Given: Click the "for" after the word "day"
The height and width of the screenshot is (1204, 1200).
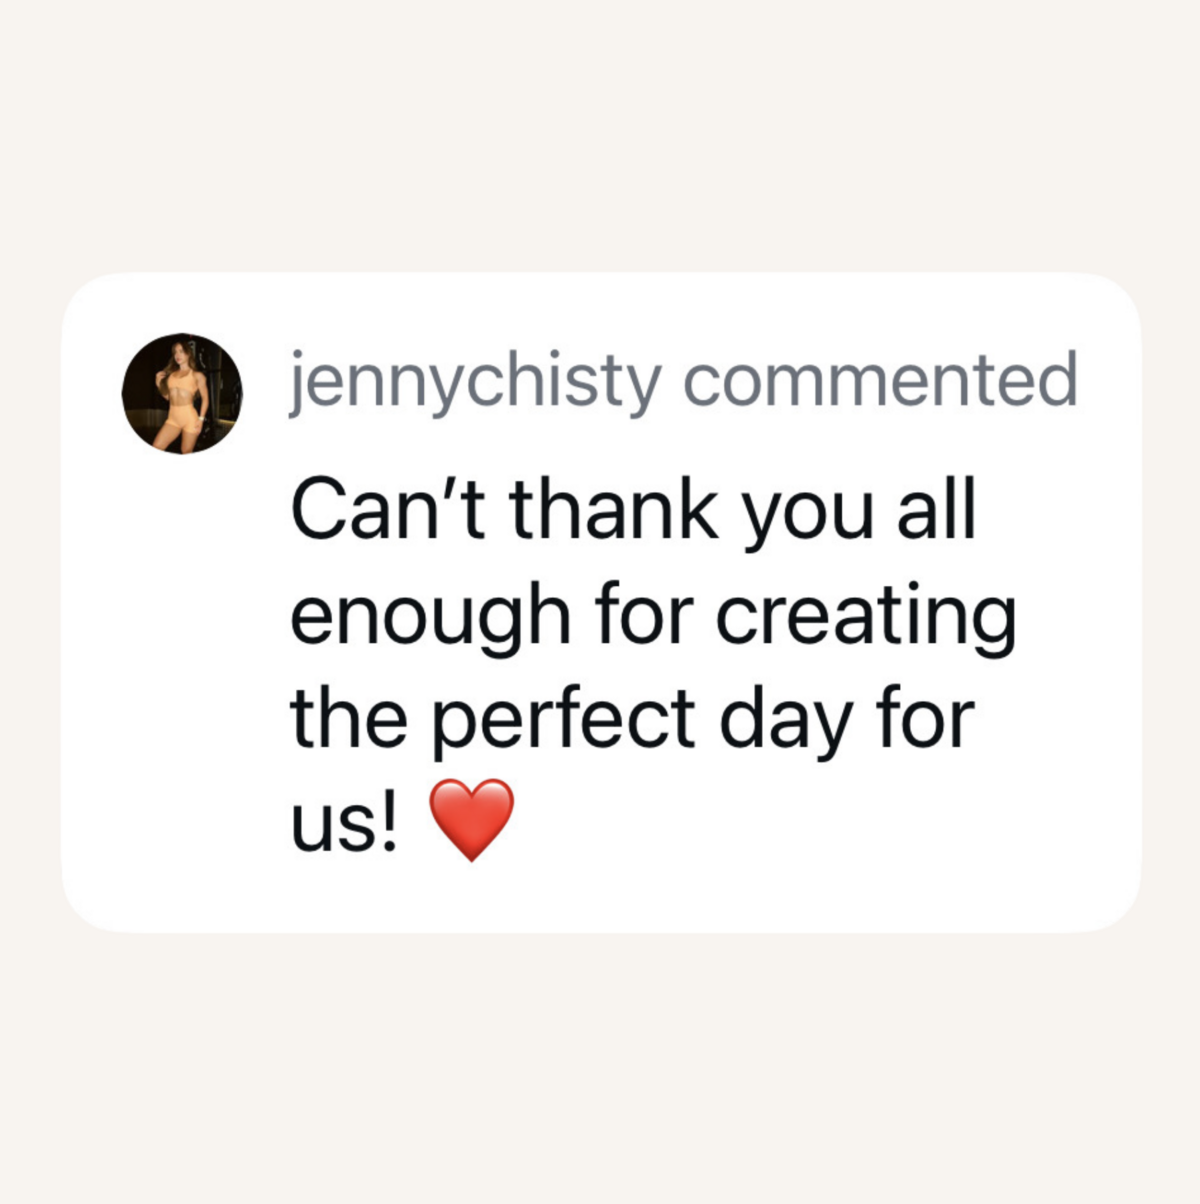Looking at the screenshot, I should coord(925,718).
